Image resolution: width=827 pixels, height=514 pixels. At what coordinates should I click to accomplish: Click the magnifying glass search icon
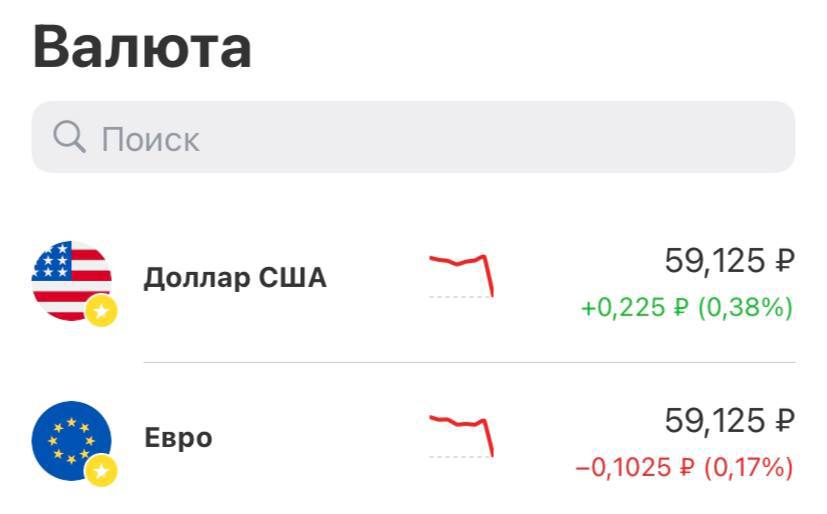tap(68, 138)
